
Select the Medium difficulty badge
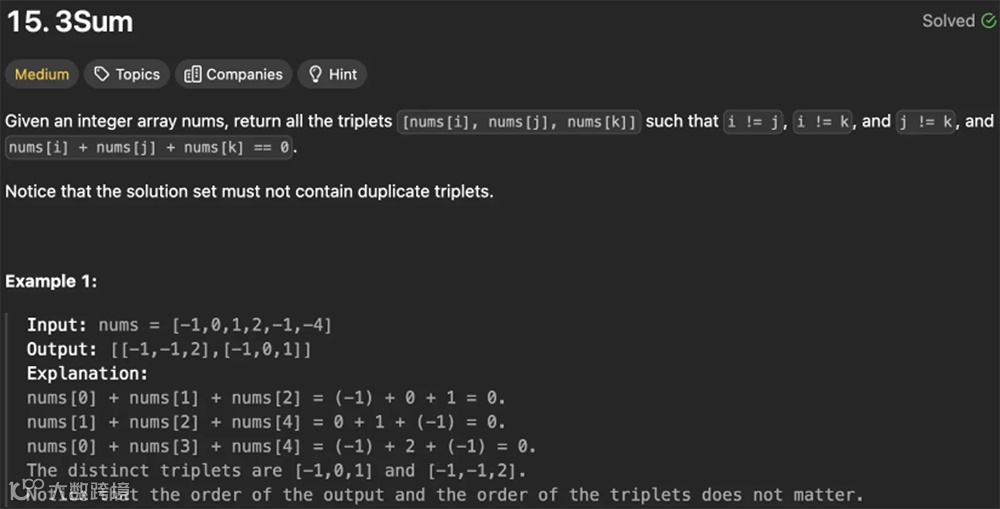click(42, 74)
